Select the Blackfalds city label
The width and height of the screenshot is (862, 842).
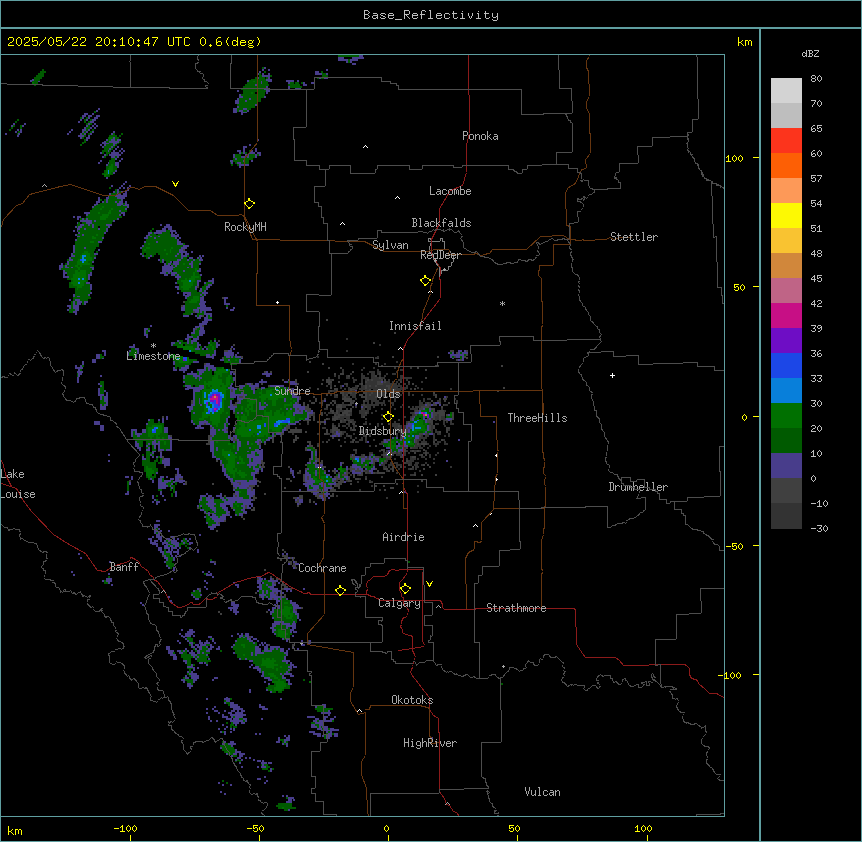tap(441, 223)
